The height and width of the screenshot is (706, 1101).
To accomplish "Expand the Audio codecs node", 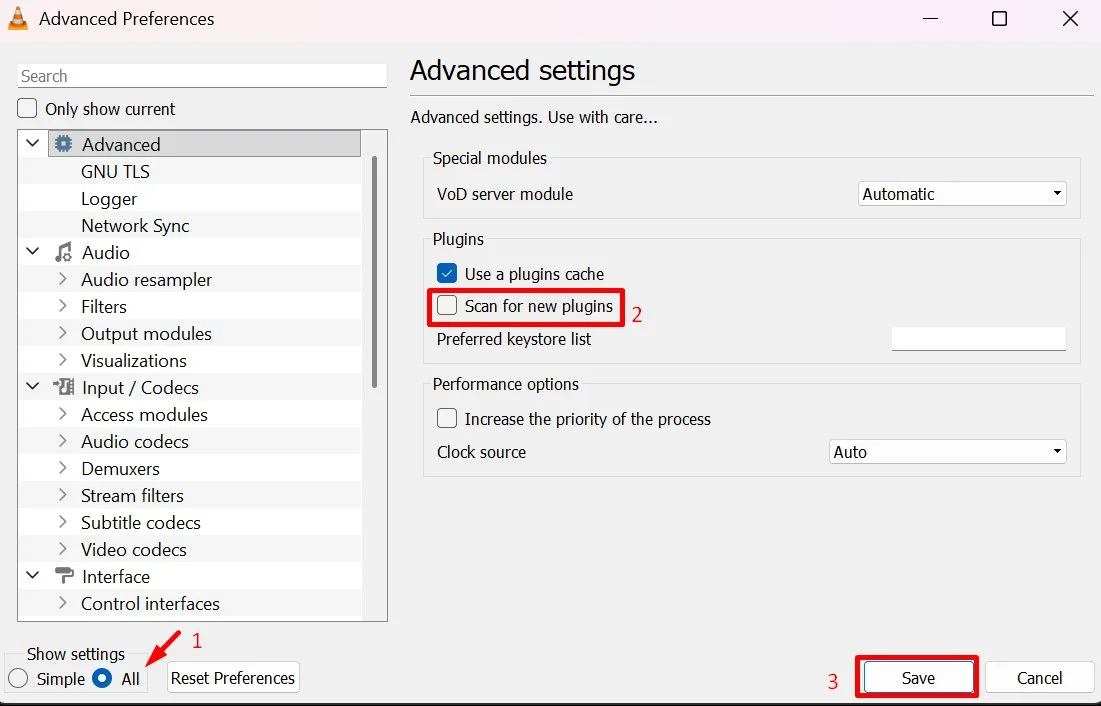I will coord(62,440).
